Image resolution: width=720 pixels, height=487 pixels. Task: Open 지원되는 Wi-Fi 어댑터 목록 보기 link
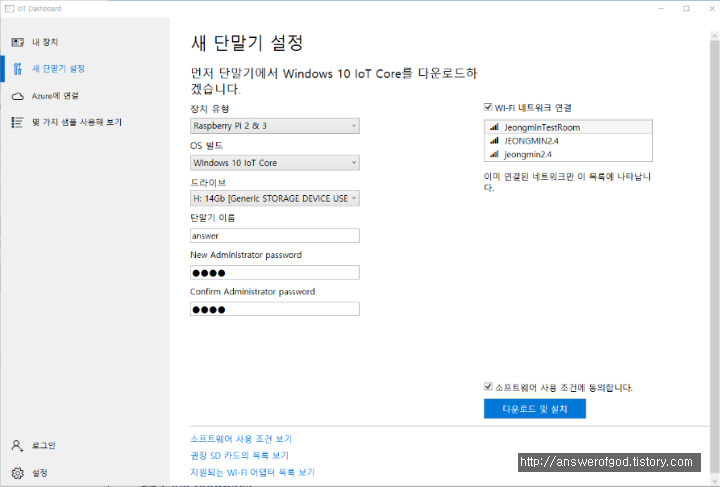[x=252, y=472]
